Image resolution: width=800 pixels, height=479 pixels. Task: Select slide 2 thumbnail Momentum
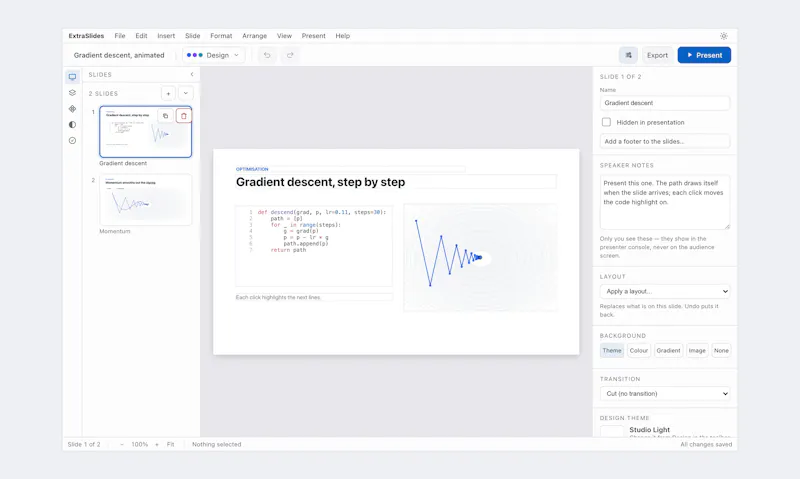click(145, 199)
